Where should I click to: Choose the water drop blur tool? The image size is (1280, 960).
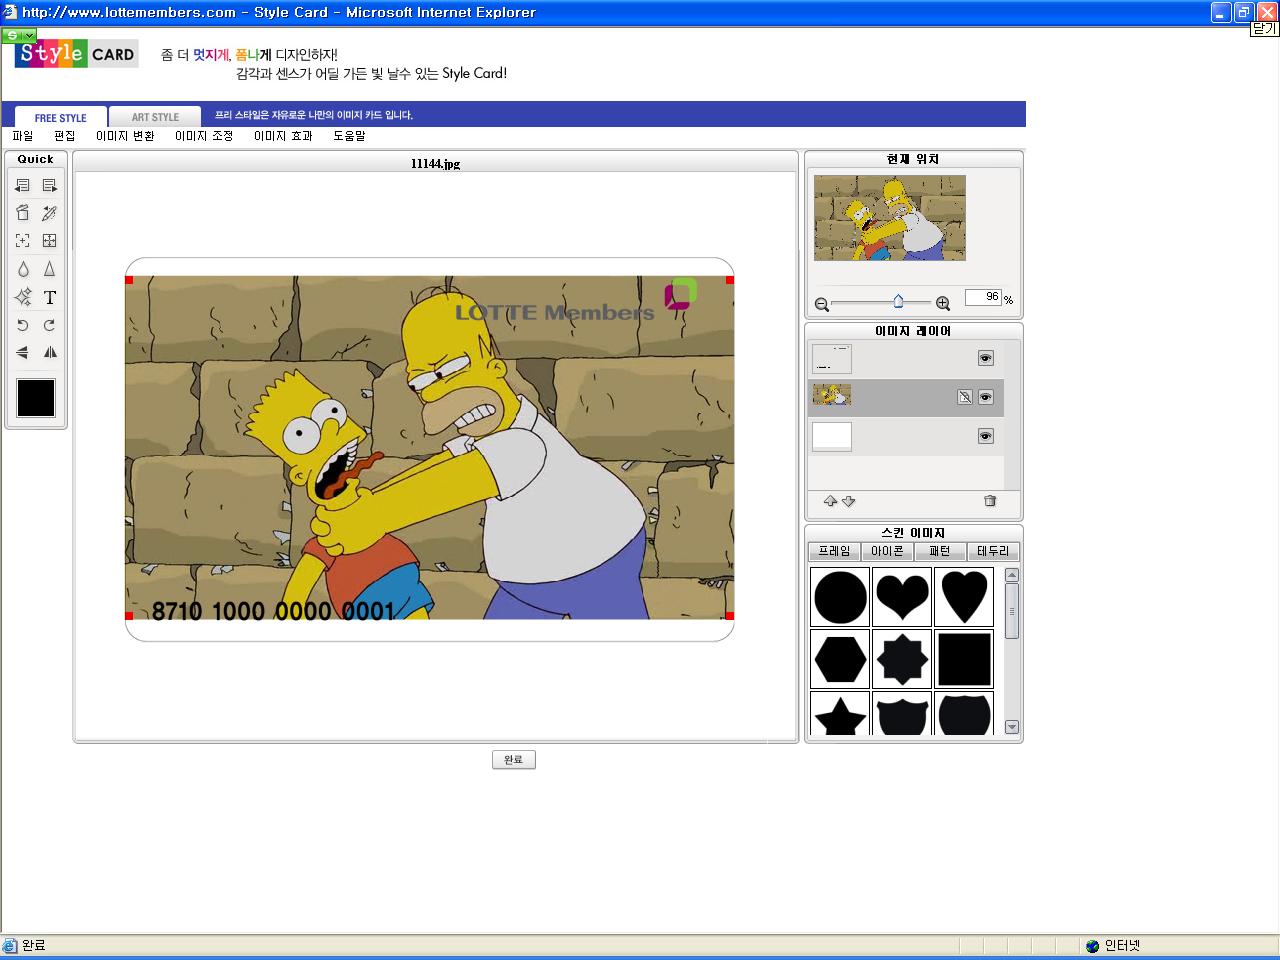coord(23,269)
